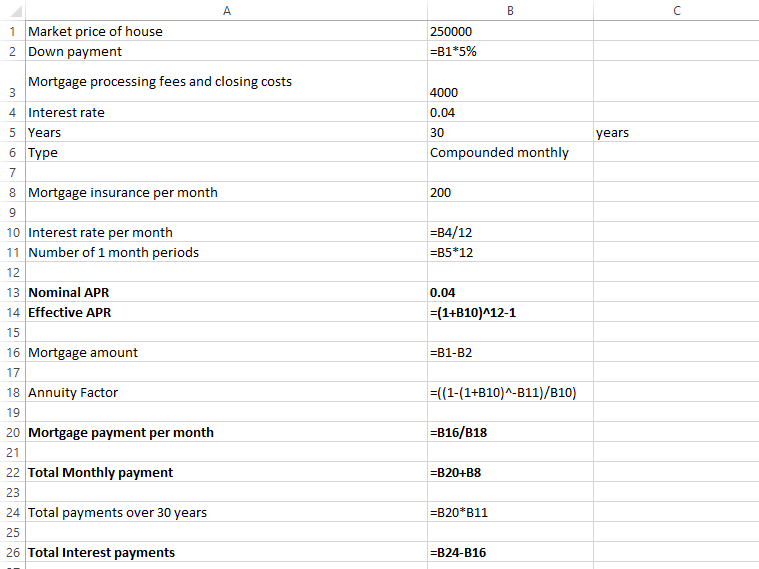
Task: Select 'Interest rate per month' cell
Action: 227,232
